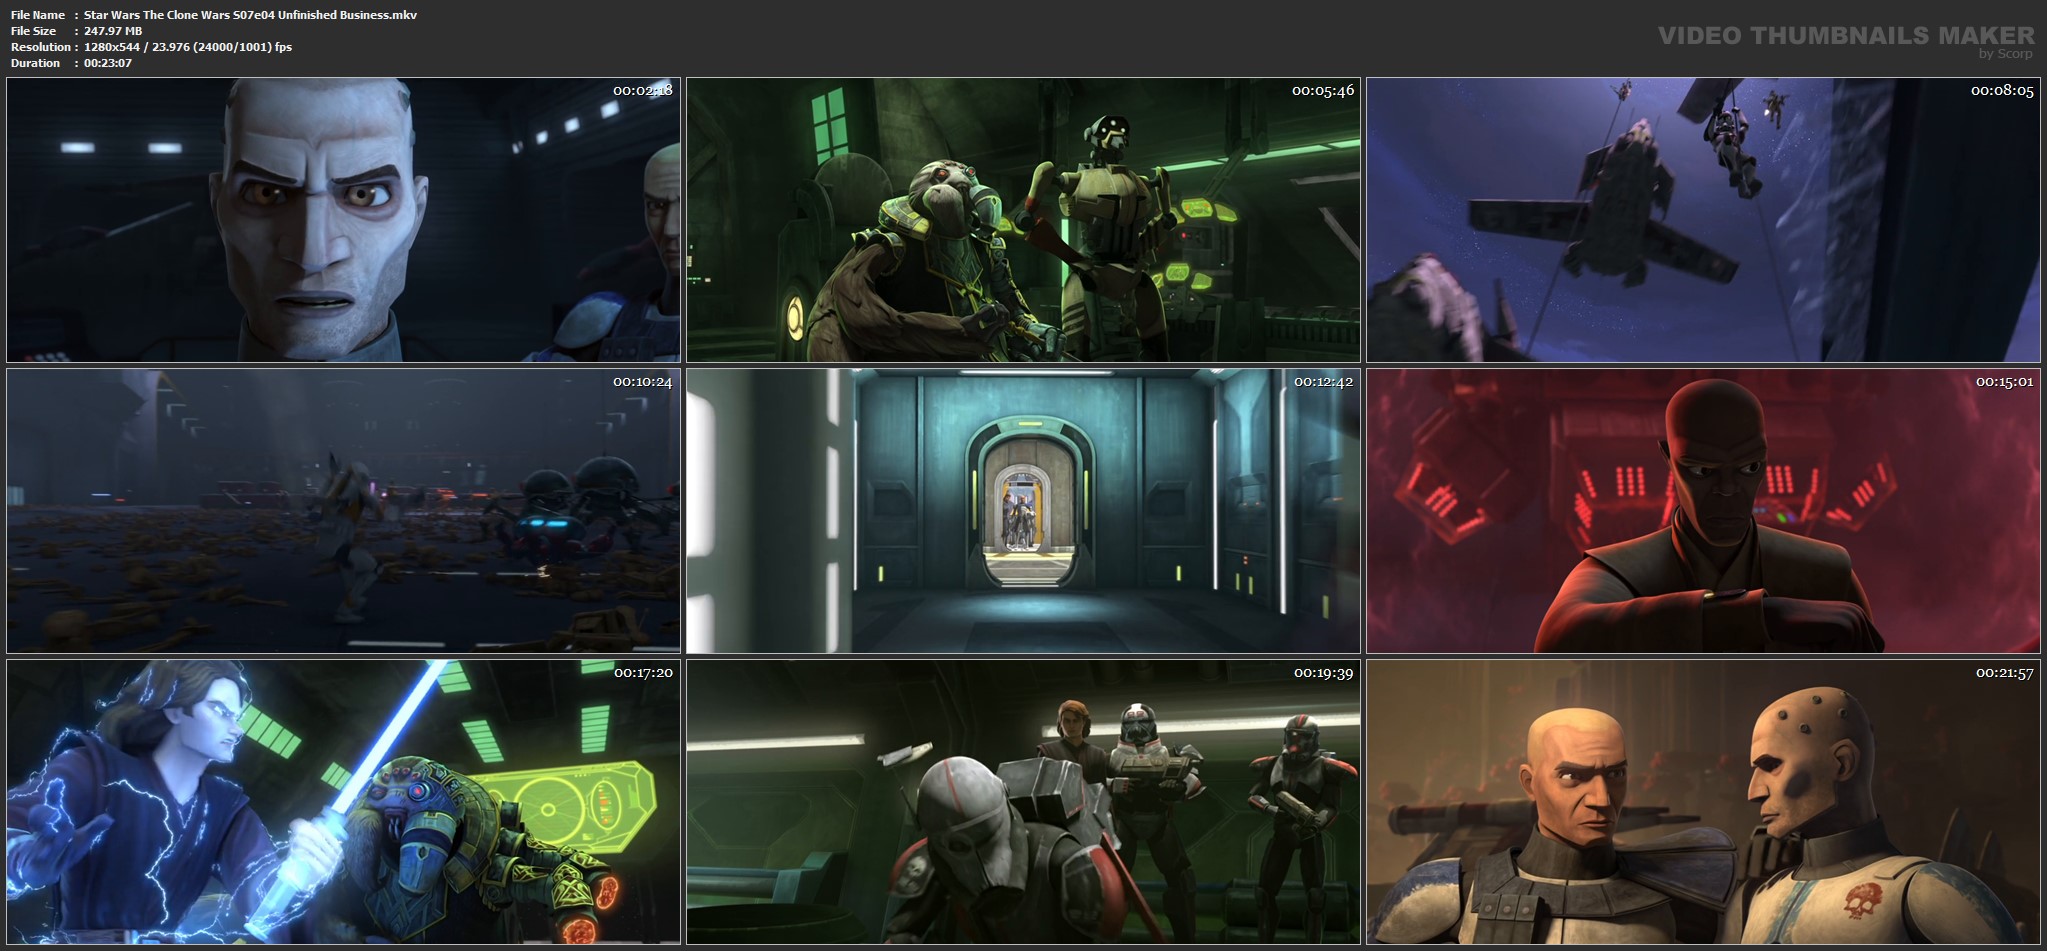Screen dimensions: 2047x951
Task: Select the thumbnail at 00:10:24
Action: click(343, 511)
